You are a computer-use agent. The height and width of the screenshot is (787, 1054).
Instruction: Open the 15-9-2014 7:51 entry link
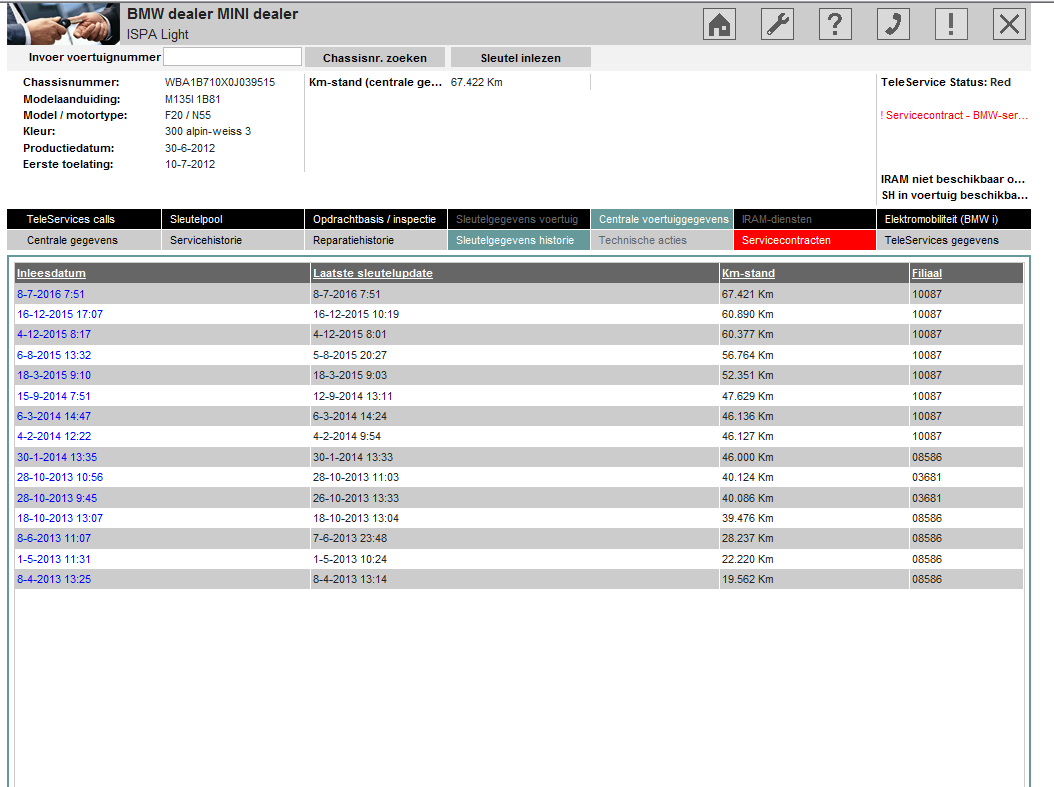[x=54, y=396]
